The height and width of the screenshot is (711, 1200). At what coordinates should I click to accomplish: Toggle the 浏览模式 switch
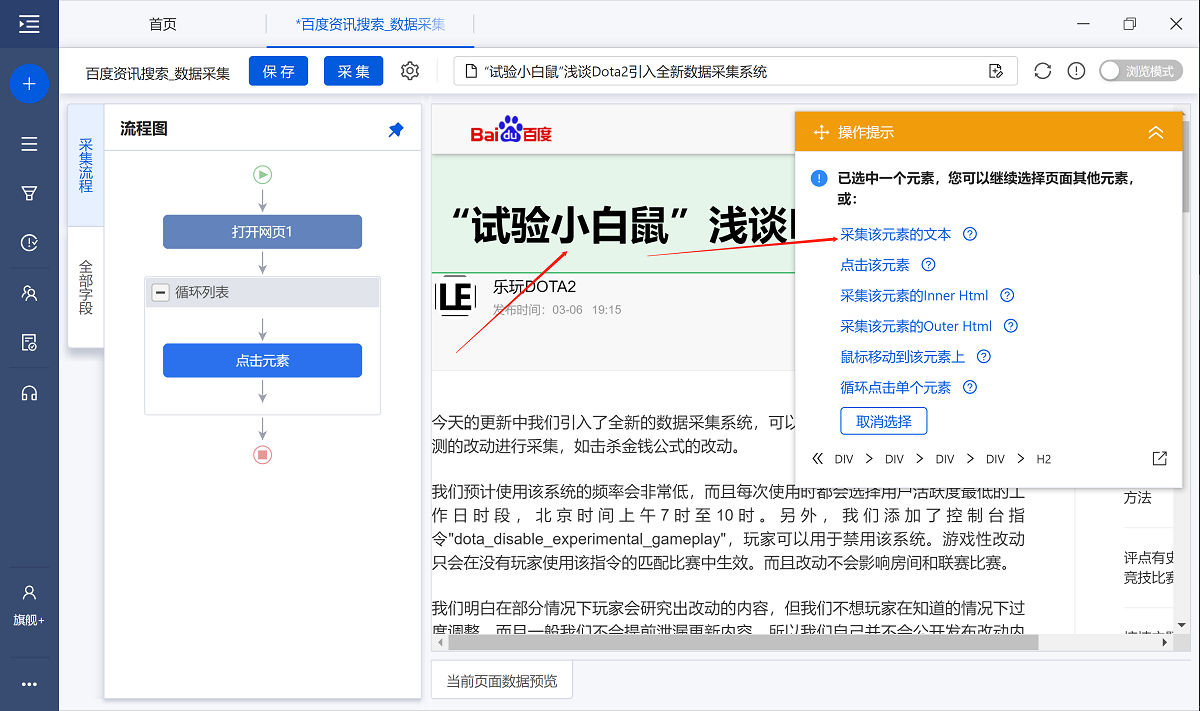(x=1140, y=71)
